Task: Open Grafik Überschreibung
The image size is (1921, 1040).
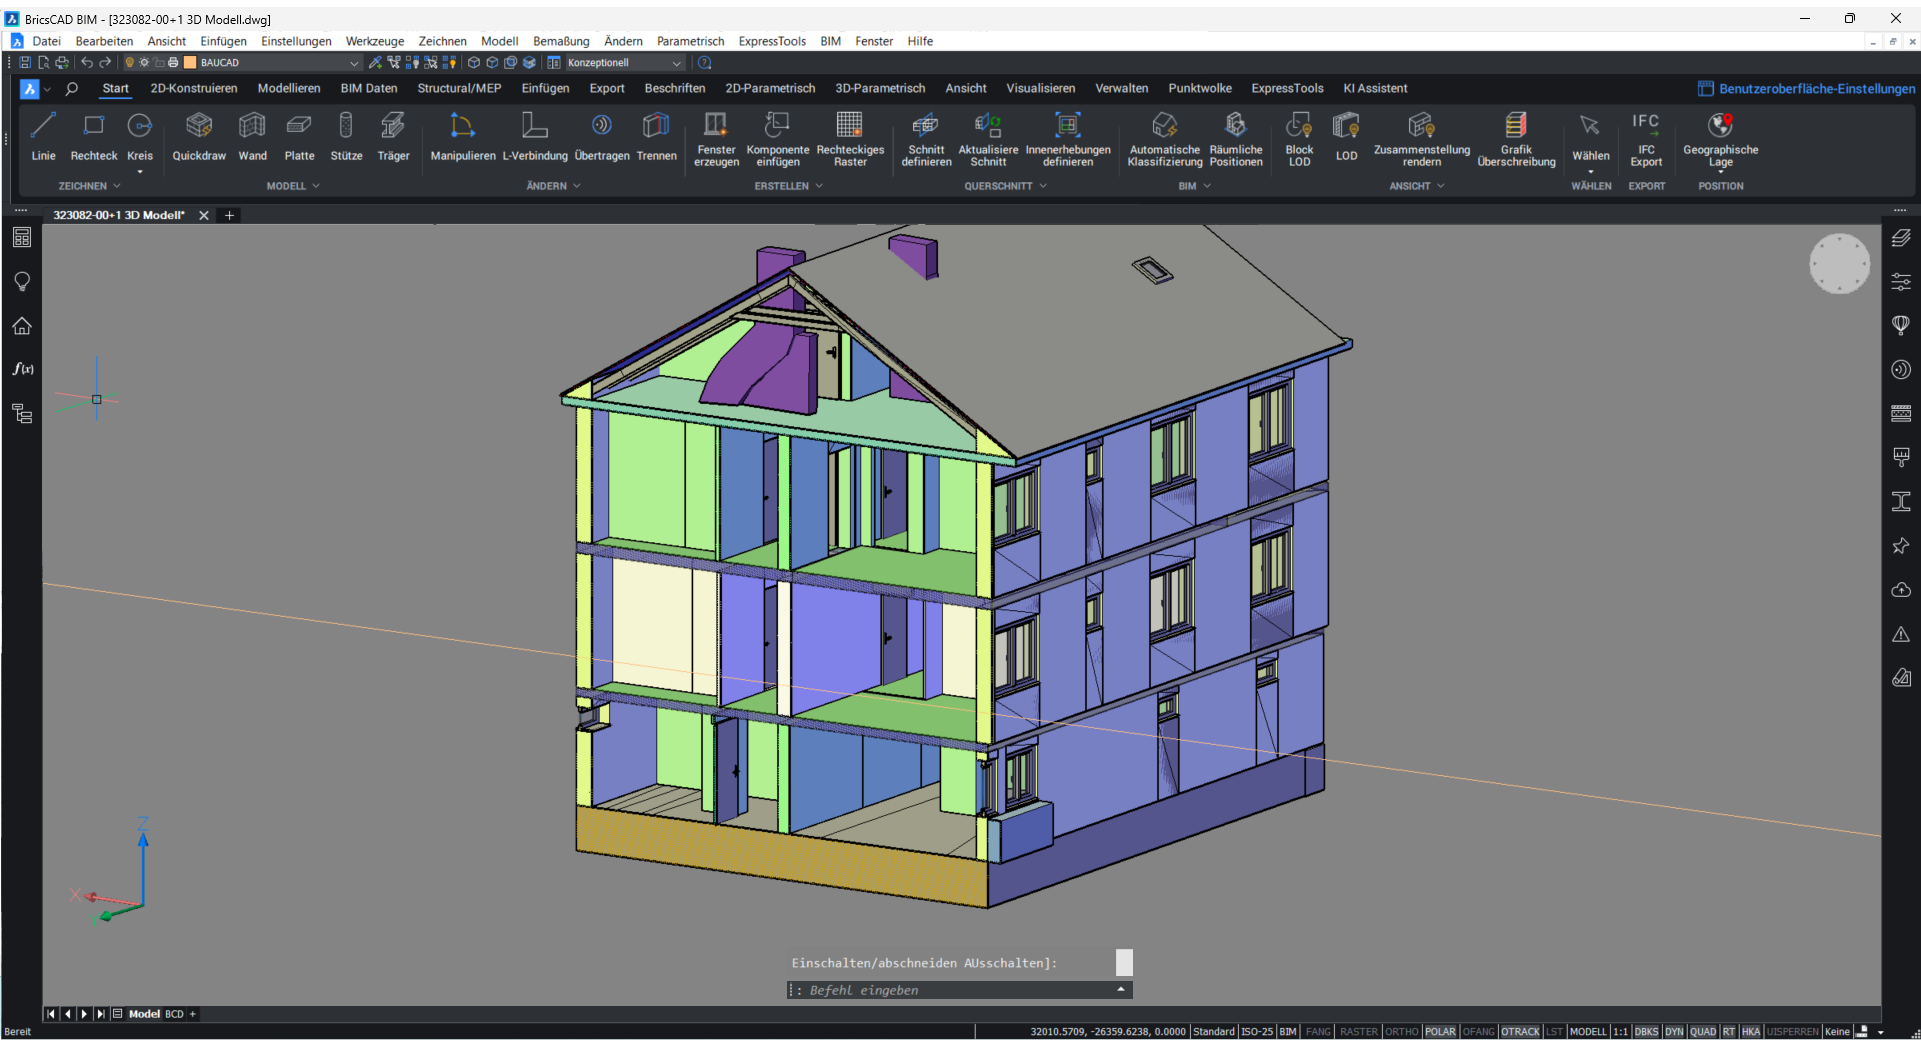Action: click(x=1516, y=138)
